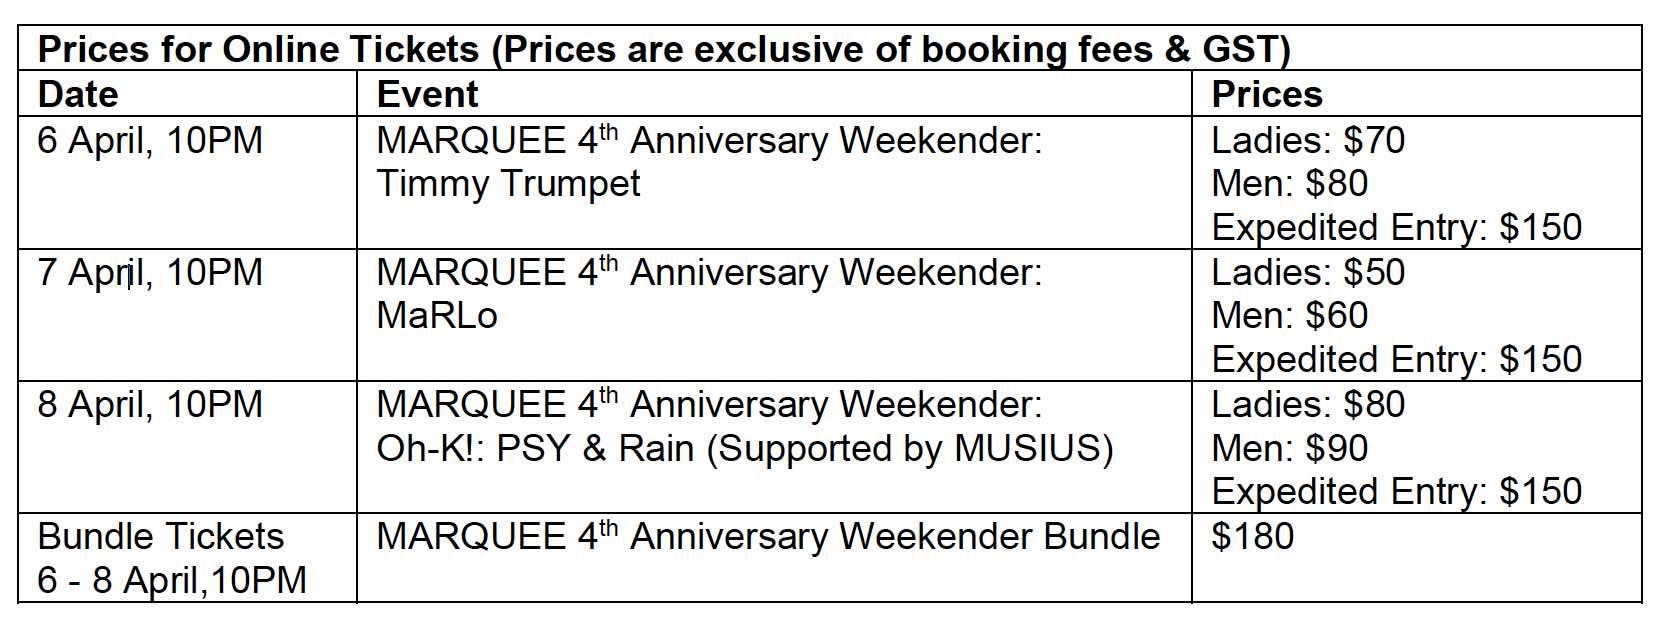
Task: Click the 'Prices for Online Tickets' table title
Action: [x=664, y=49]
